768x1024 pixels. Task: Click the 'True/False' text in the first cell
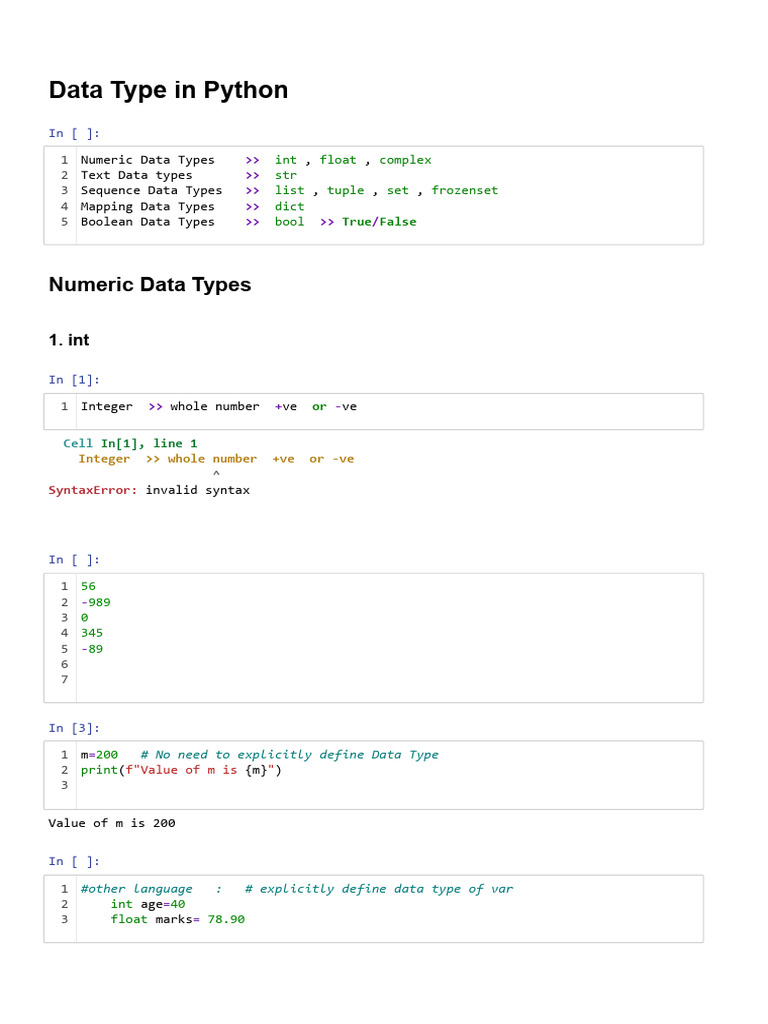click(x=379, y=222)
